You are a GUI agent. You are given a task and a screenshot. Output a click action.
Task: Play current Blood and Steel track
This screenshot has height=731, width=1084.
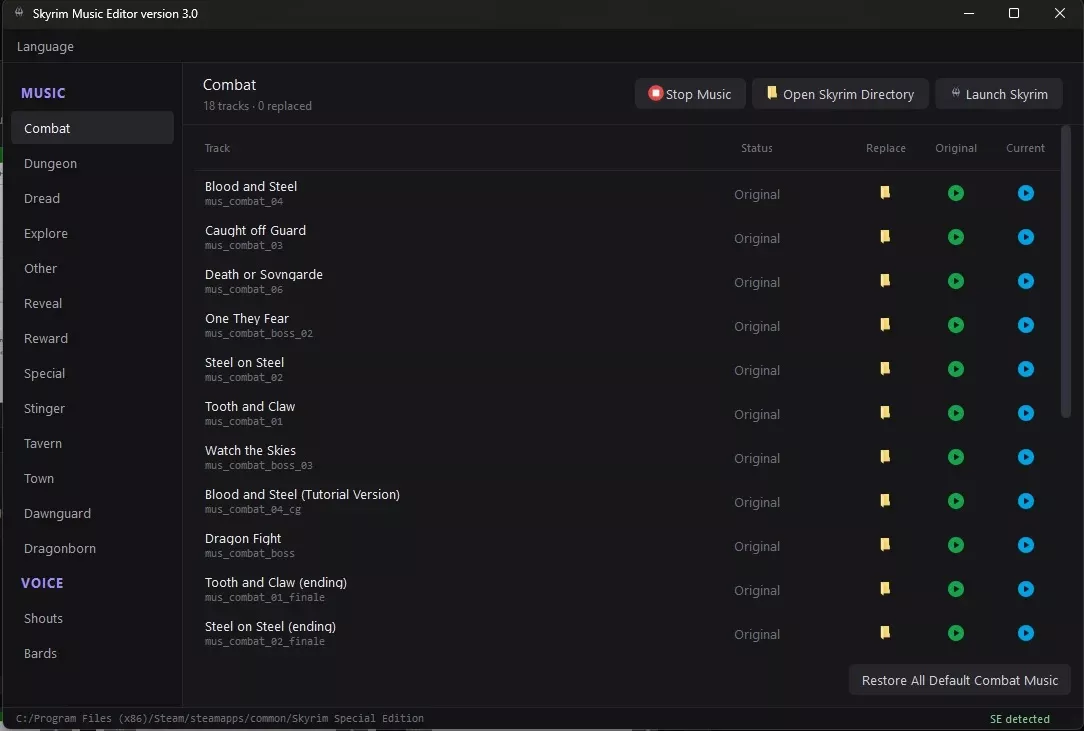pos(1025,193)
